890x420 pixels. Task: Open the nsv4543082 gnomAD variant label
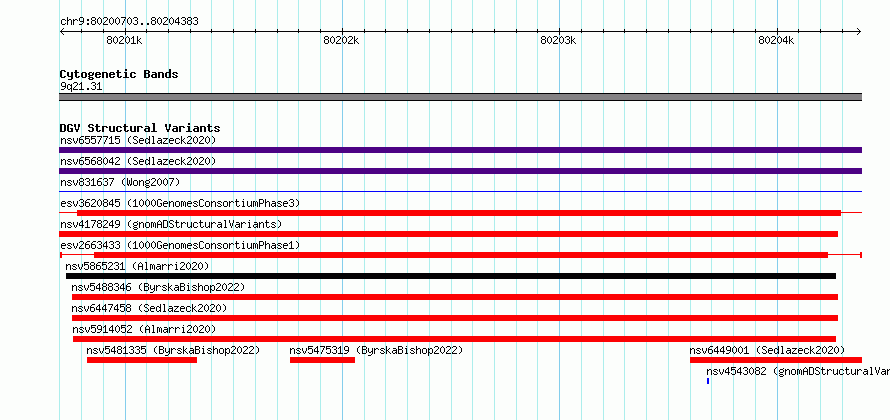(x=798, y=371)
